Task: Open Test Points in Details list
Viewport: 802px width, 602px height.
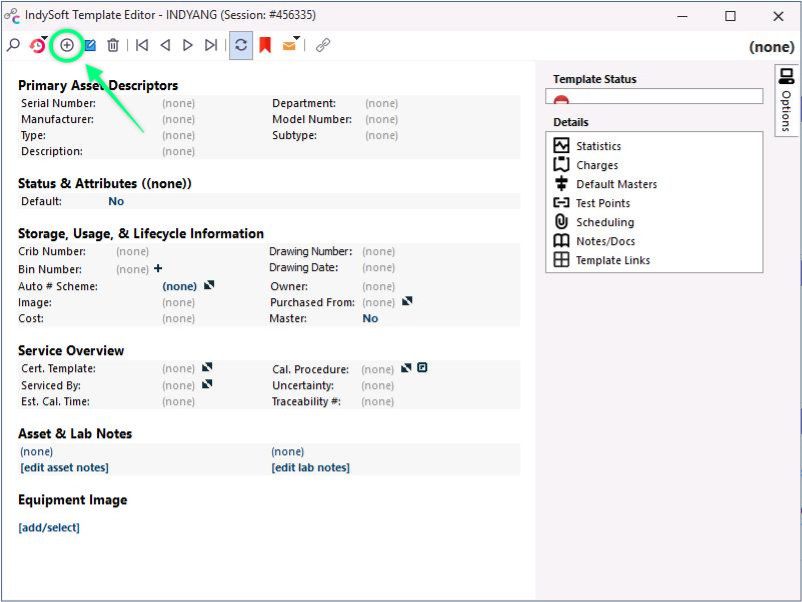Action: 602,203
